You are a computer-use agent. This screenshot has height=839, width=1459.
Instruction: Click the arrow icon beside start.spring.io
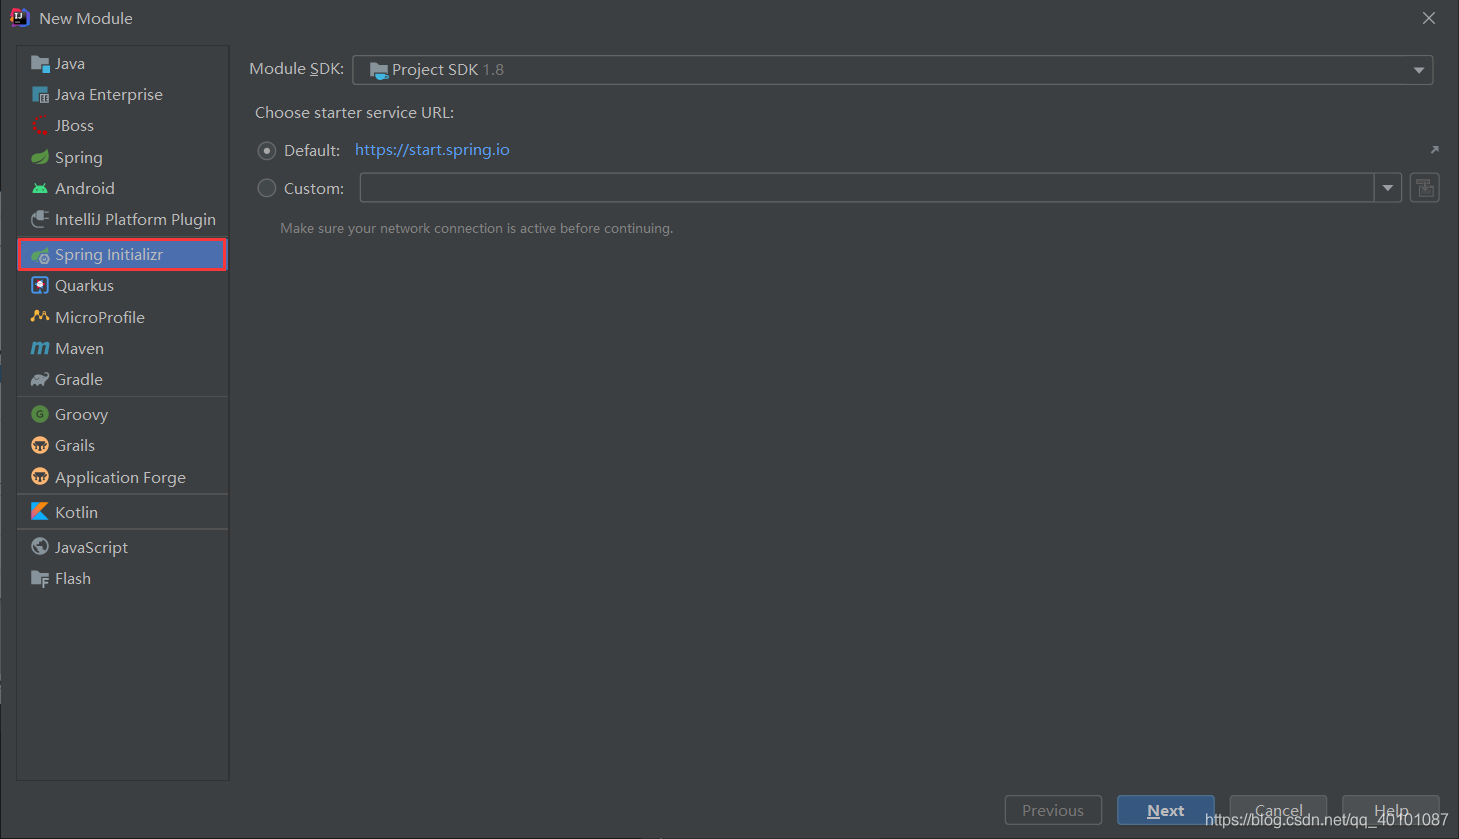pyautogui.click(x=1434, y=150)
